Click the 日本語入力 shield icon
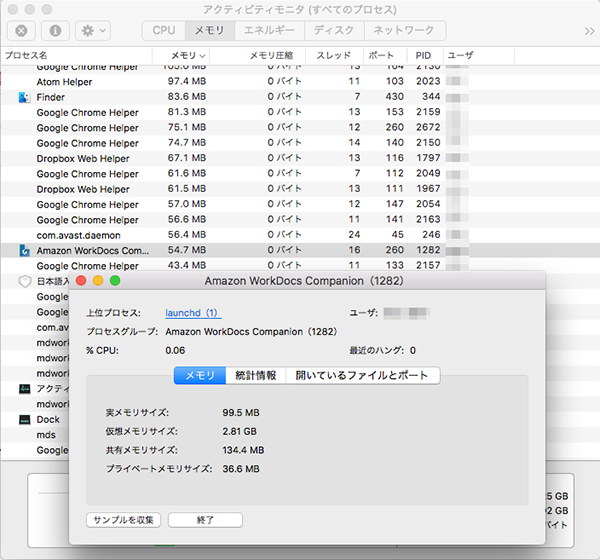This screenshot has height=560, width=600. click(25, 282)
